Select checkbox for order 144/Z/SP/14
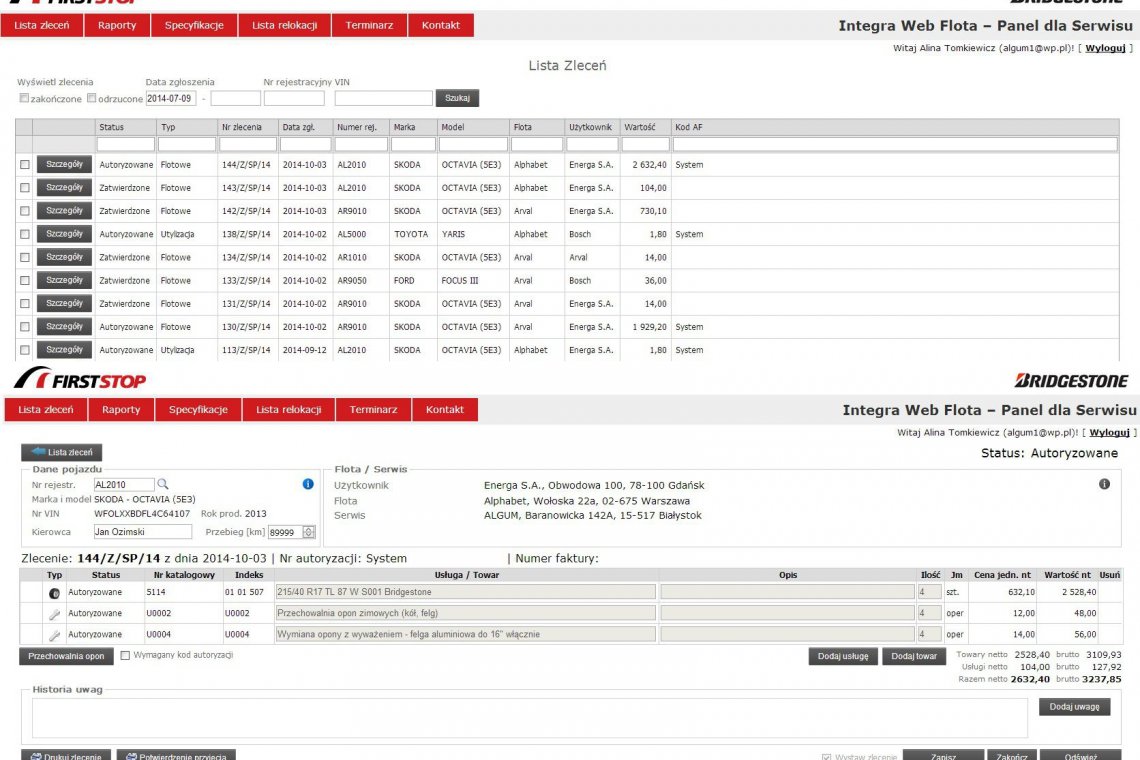Viewport: 1140px width, 760px height. [x=25, y=165]
